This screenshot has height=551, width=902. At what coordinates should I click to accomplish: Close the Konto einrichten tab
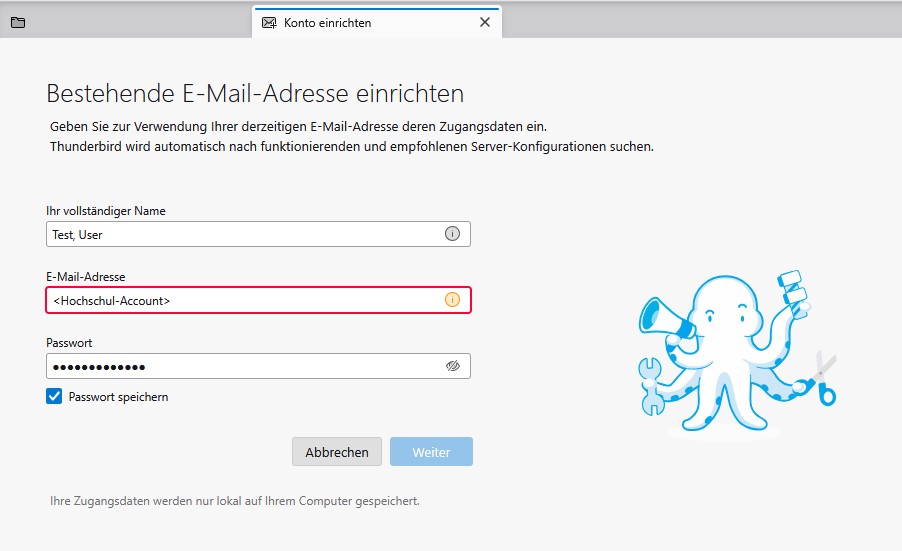(485, 22)
